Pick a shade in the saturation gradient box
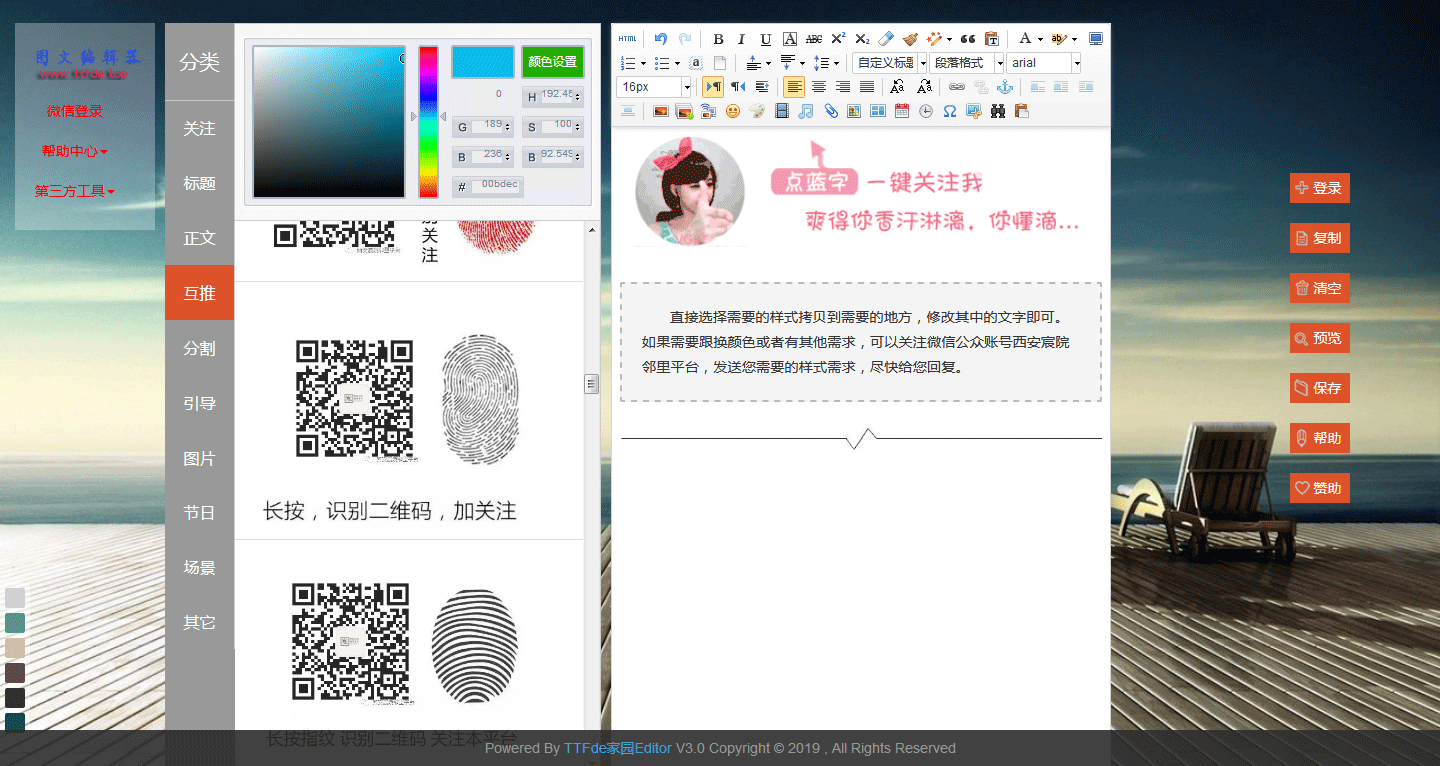Viewport: 1440px width, 766px height. click(x=329, y=122)
